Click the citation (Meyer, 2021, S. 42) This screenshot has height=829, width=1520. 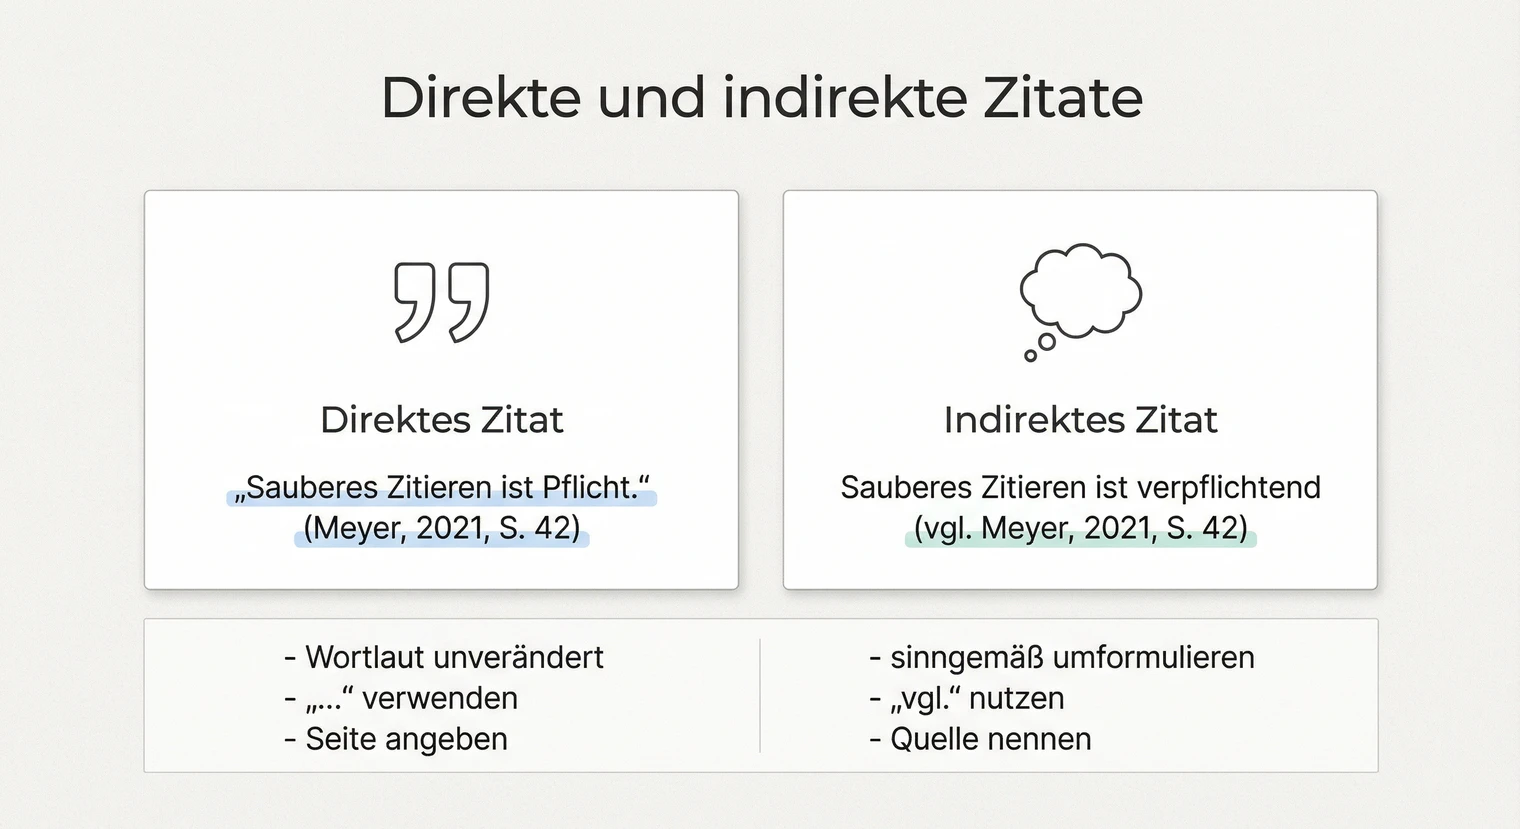(443, 528)
